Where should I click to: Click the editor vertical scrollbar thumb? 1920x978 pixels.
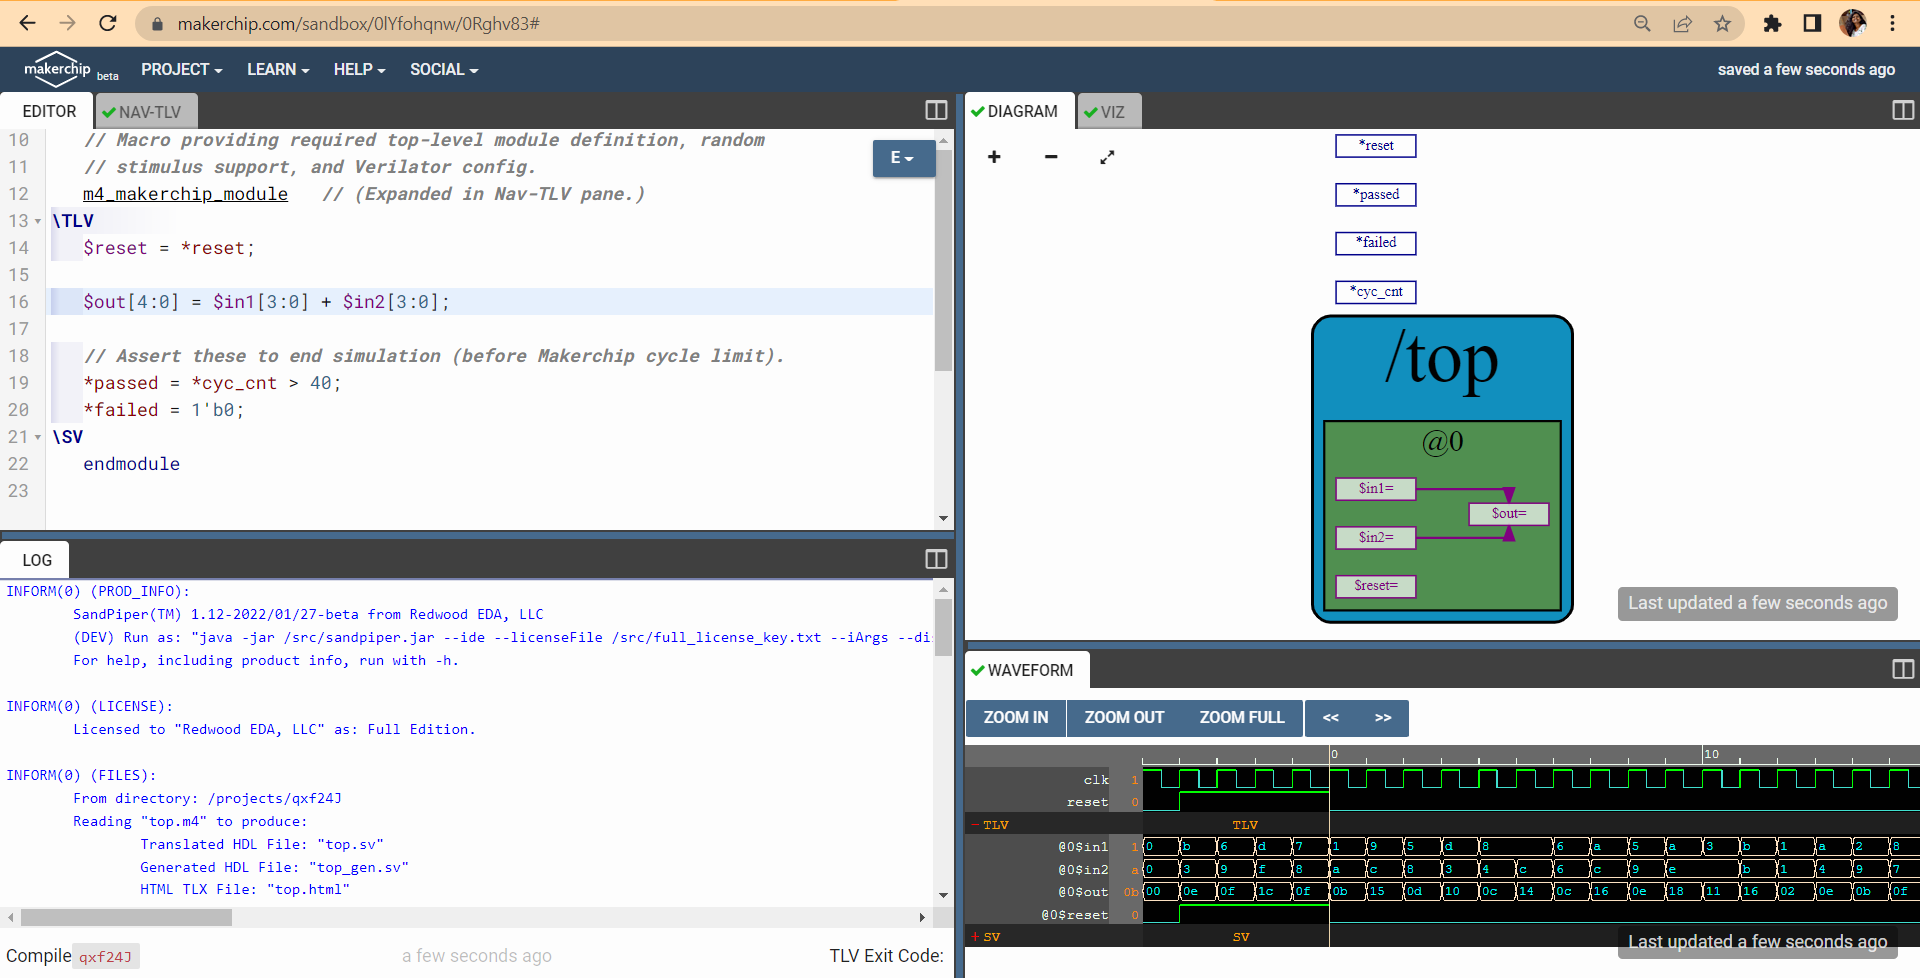[x=943, y=261]
